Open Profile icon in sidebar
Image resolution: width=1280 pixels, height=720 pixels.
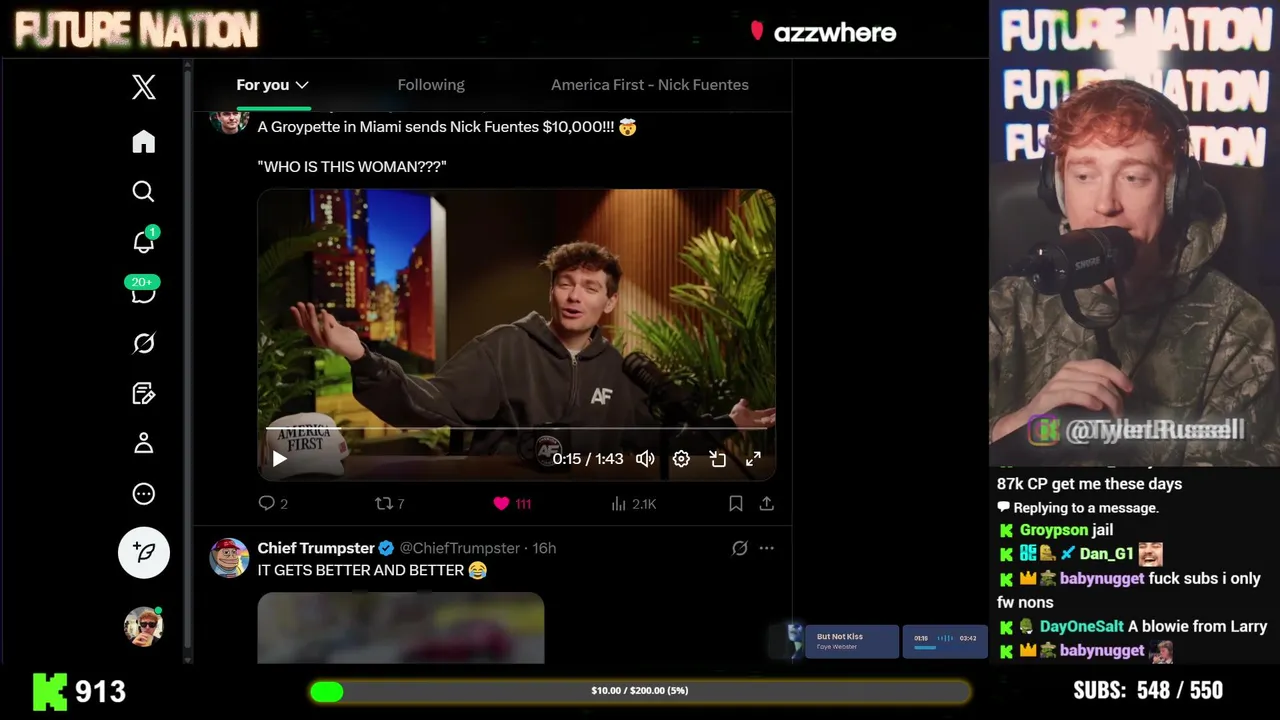[143, 443]
